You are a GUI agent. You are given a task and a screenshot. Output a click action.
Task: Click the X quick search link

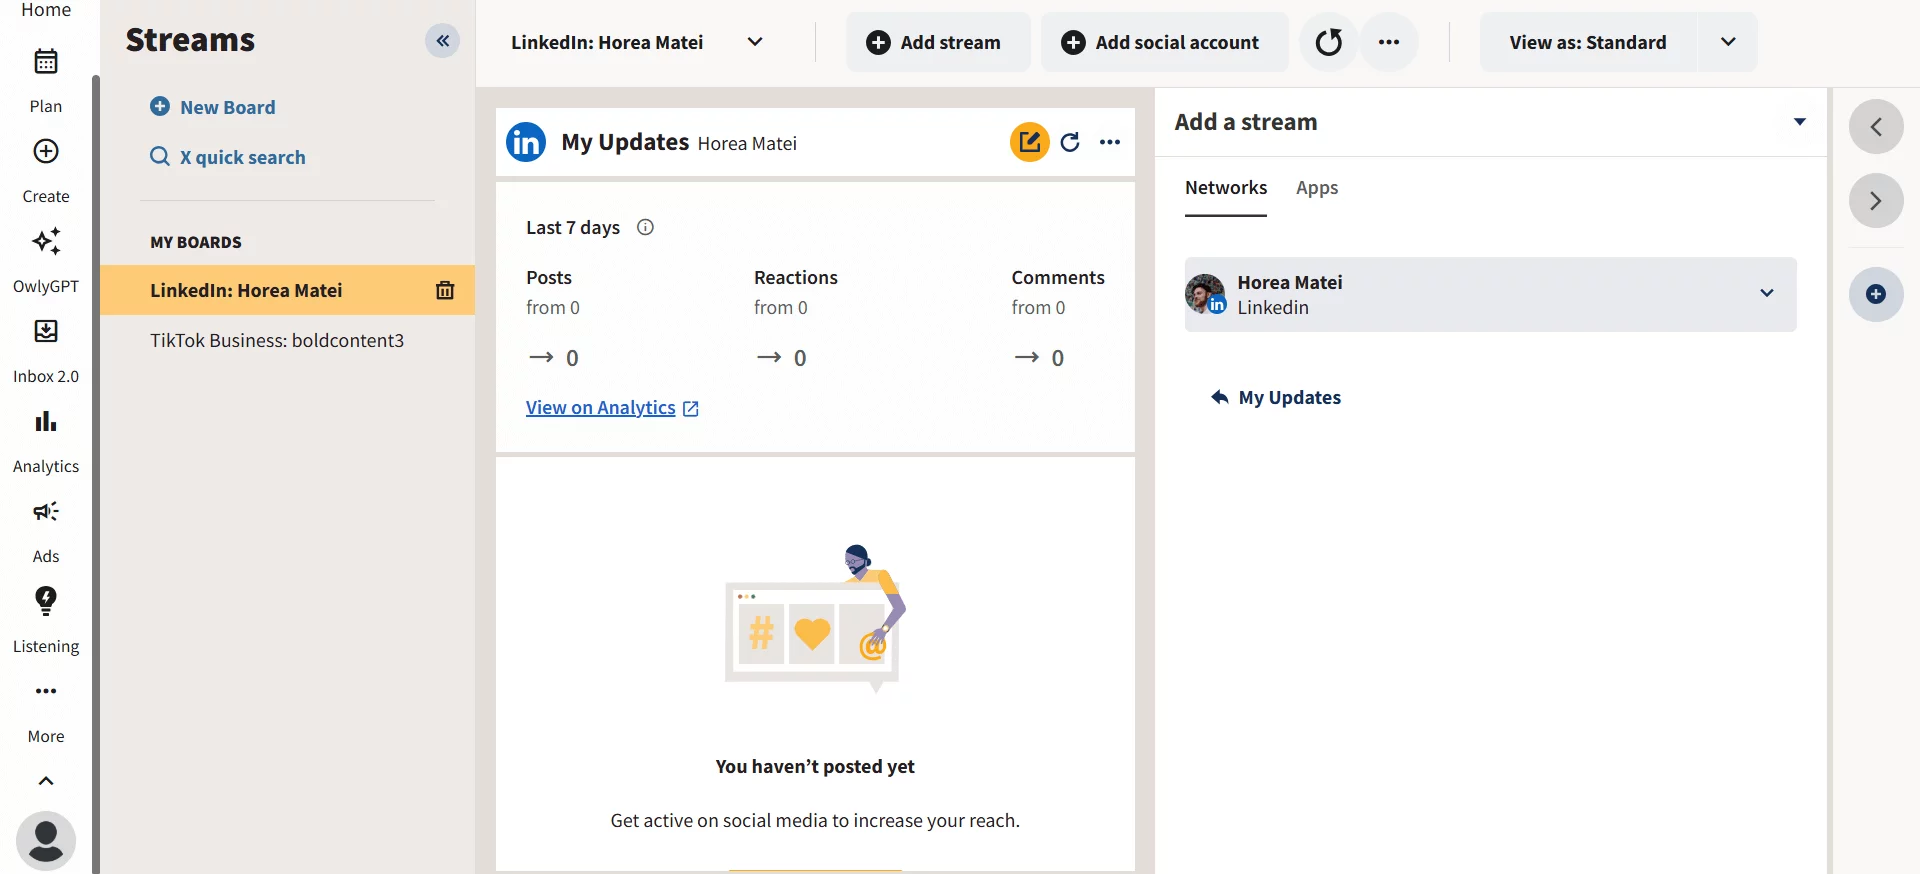click(x=243, y=157)
